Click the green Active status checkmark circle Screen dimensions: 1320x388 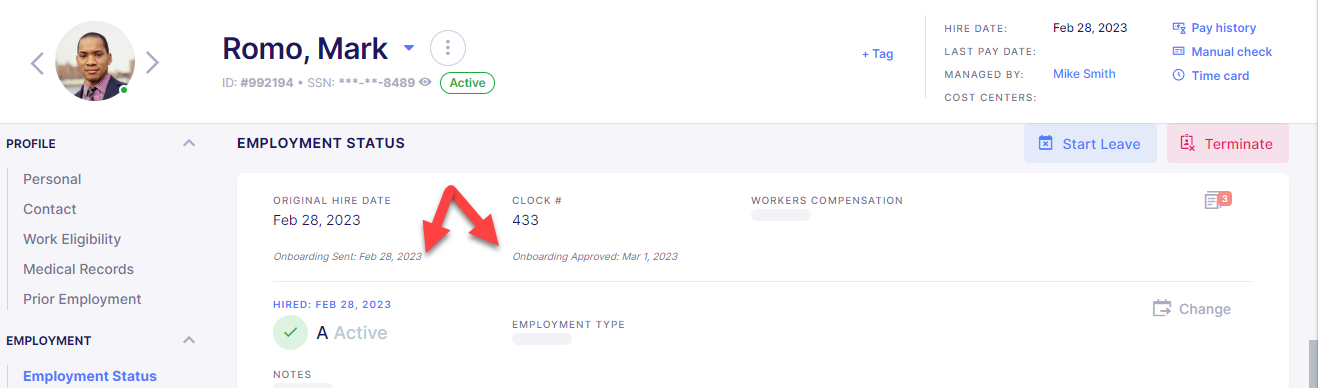point(290,332)
